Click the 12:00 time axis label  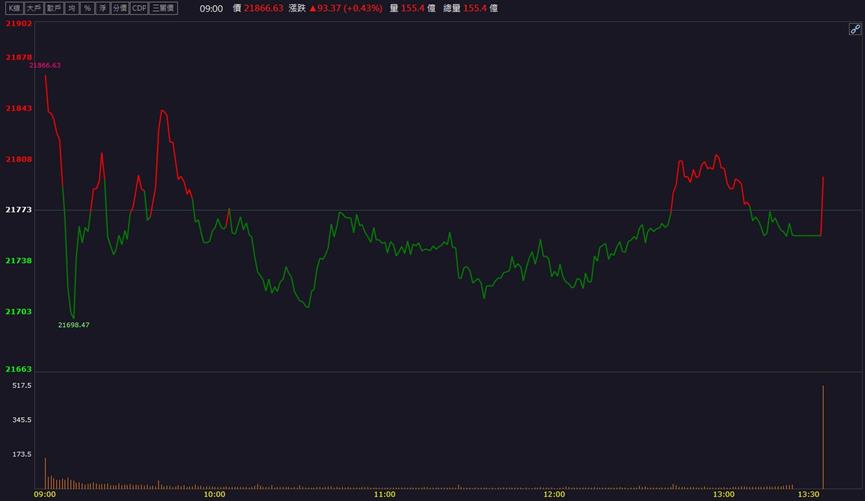(554, 494)
